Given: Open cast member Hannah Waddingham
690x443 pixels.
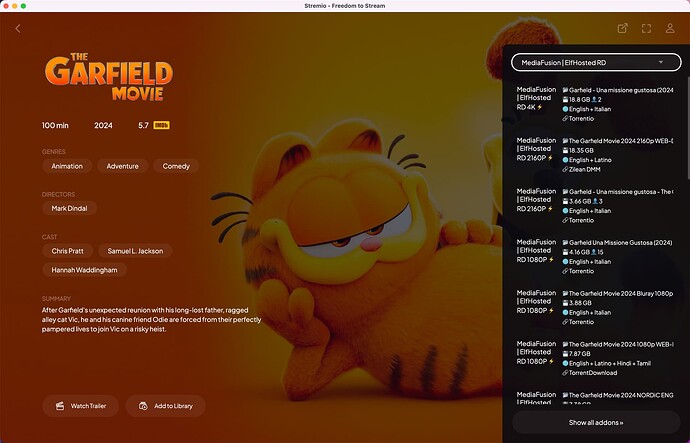Looking at the screenshot, I should pos(84,270).
